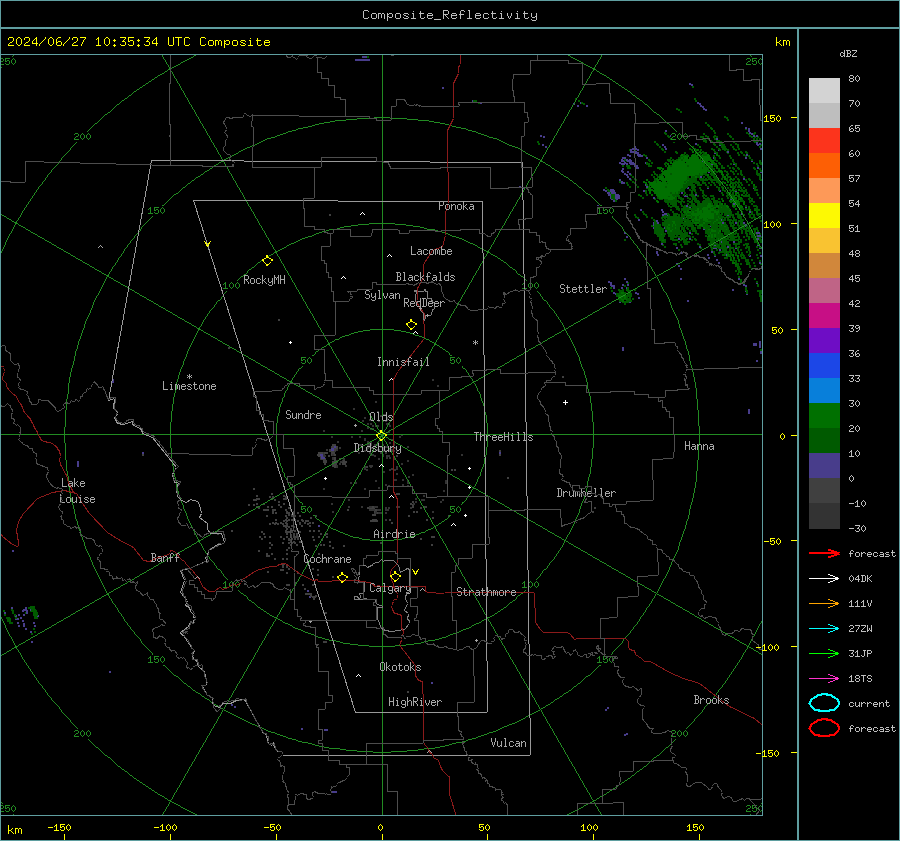This screenshot has width=900, height=841.
Task: Click the red swatch between 65 and 60
Action: pyautogui.click(x=824, y=141)
